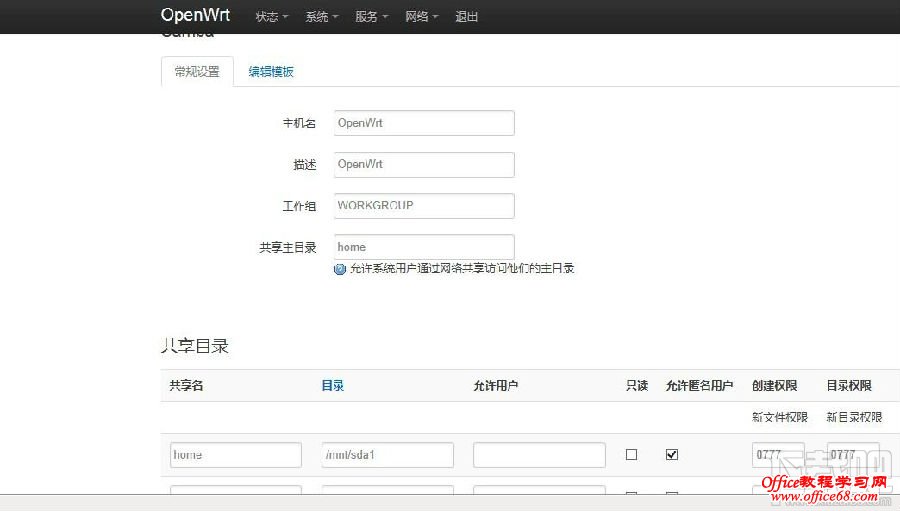Click the 目录权限 column header
900x511 pixels.
click(x=849, y=386)
